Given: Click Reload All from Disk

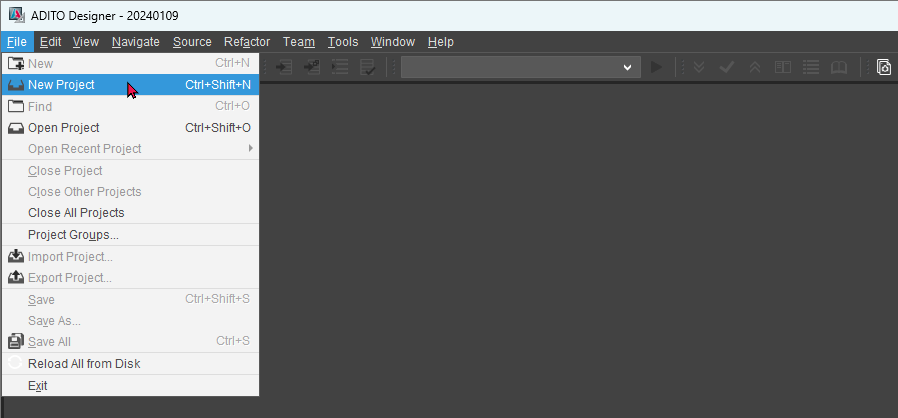Looking at the screenshot, I should pyautogui.click(x=84, y=364).
